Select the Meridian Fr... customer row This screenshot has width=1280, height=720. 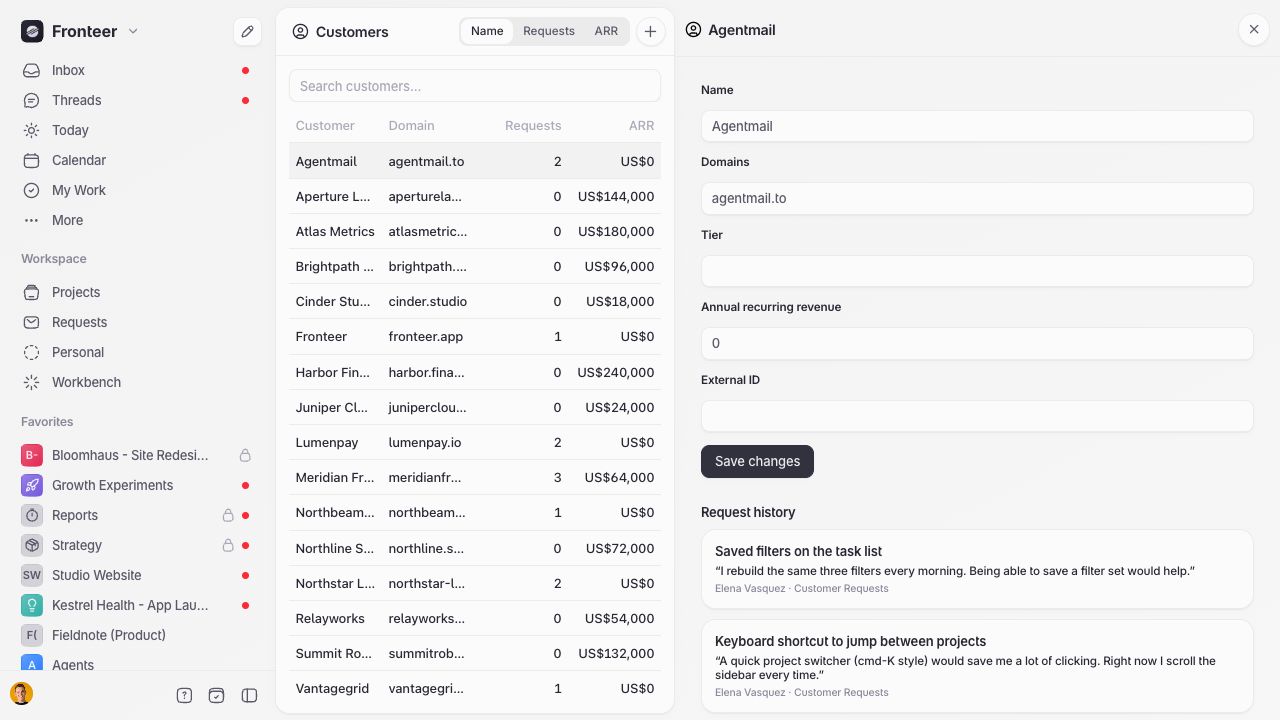(x=475, y=477)
